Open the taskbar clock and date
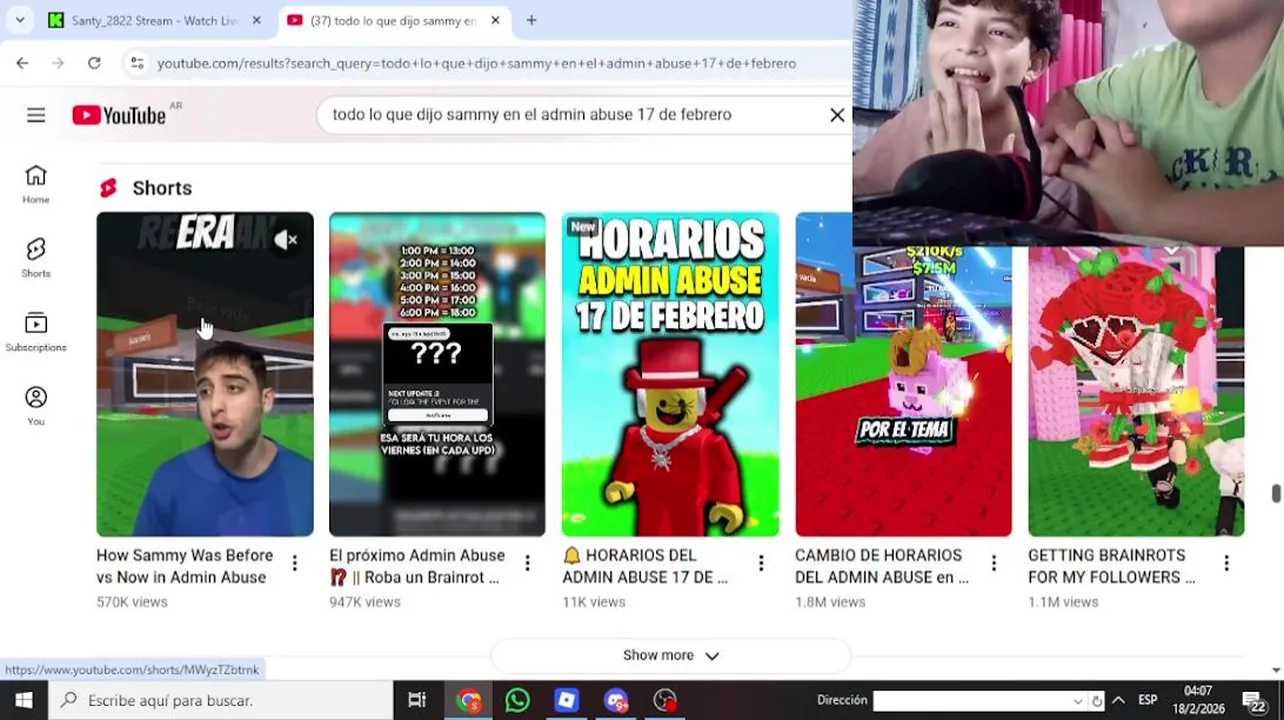 tap(1198, 700)
